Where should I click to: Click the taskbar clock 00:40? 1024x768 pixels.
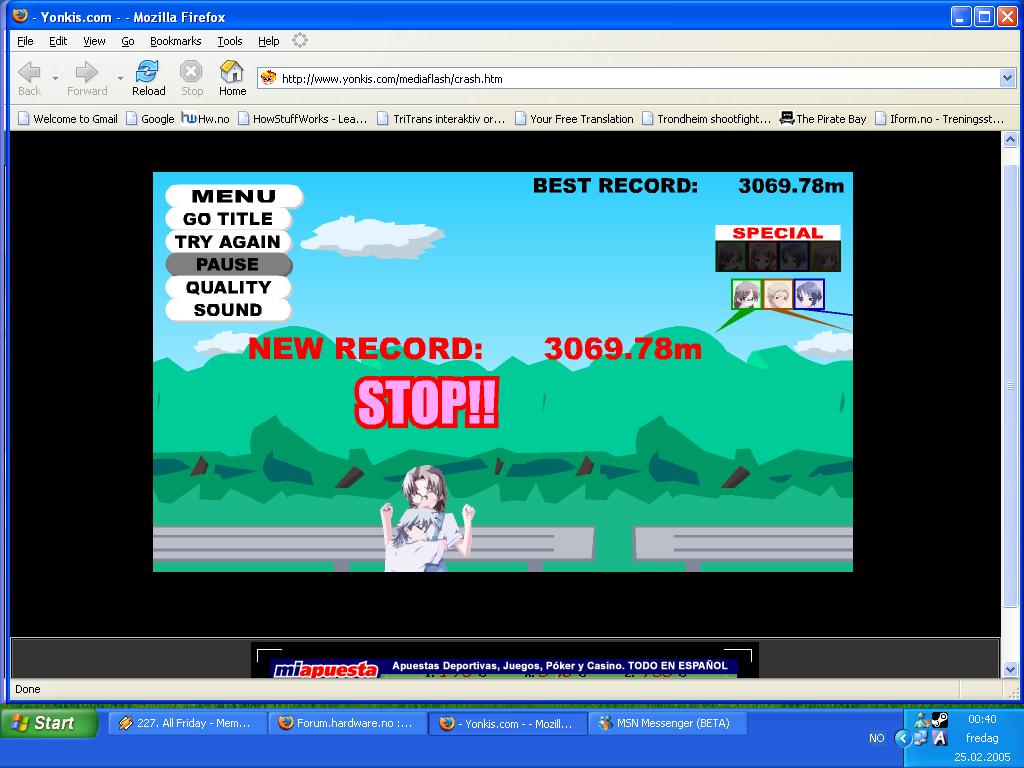pos(982,719)
